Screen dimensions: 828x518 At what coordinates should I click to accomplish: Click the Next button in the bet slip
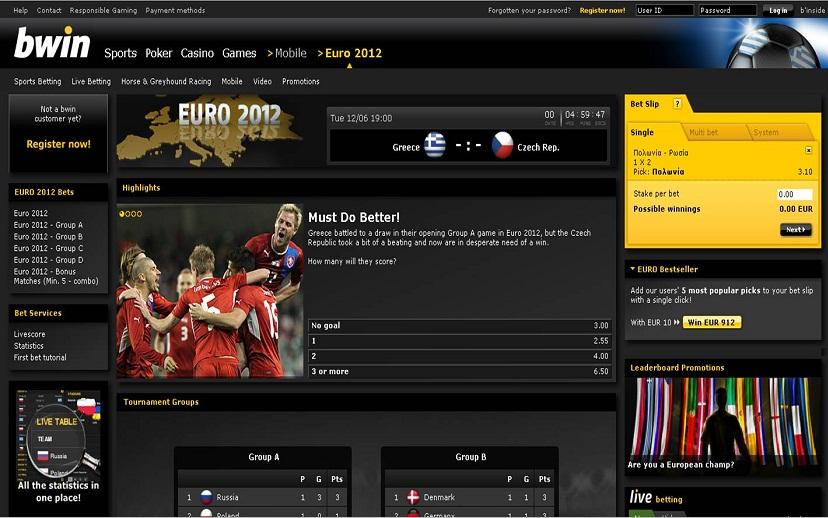point(796,230)
